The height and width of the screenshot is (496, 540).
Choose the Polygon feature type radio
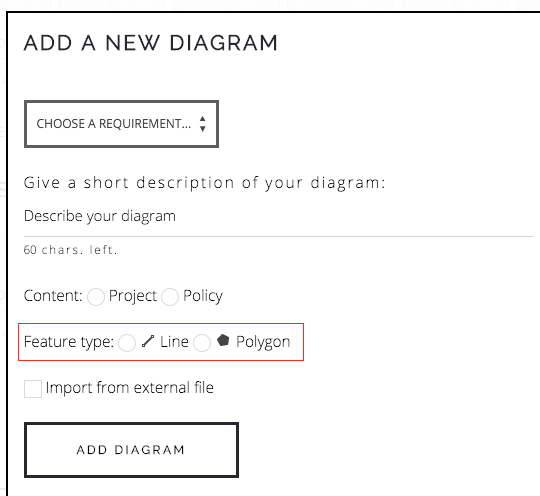click(x=202, y=343)
